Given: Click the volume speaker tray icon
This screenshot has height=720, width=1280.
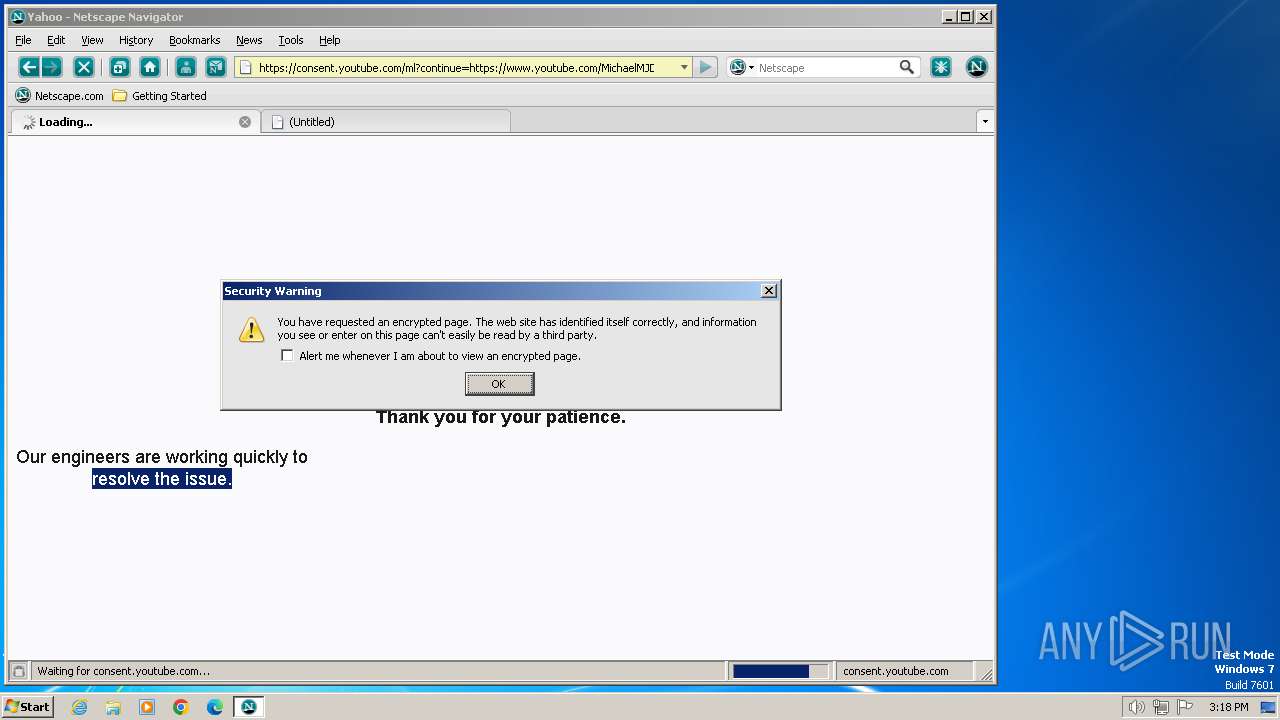Looking at the screenshot, I should pos(1136,707).
